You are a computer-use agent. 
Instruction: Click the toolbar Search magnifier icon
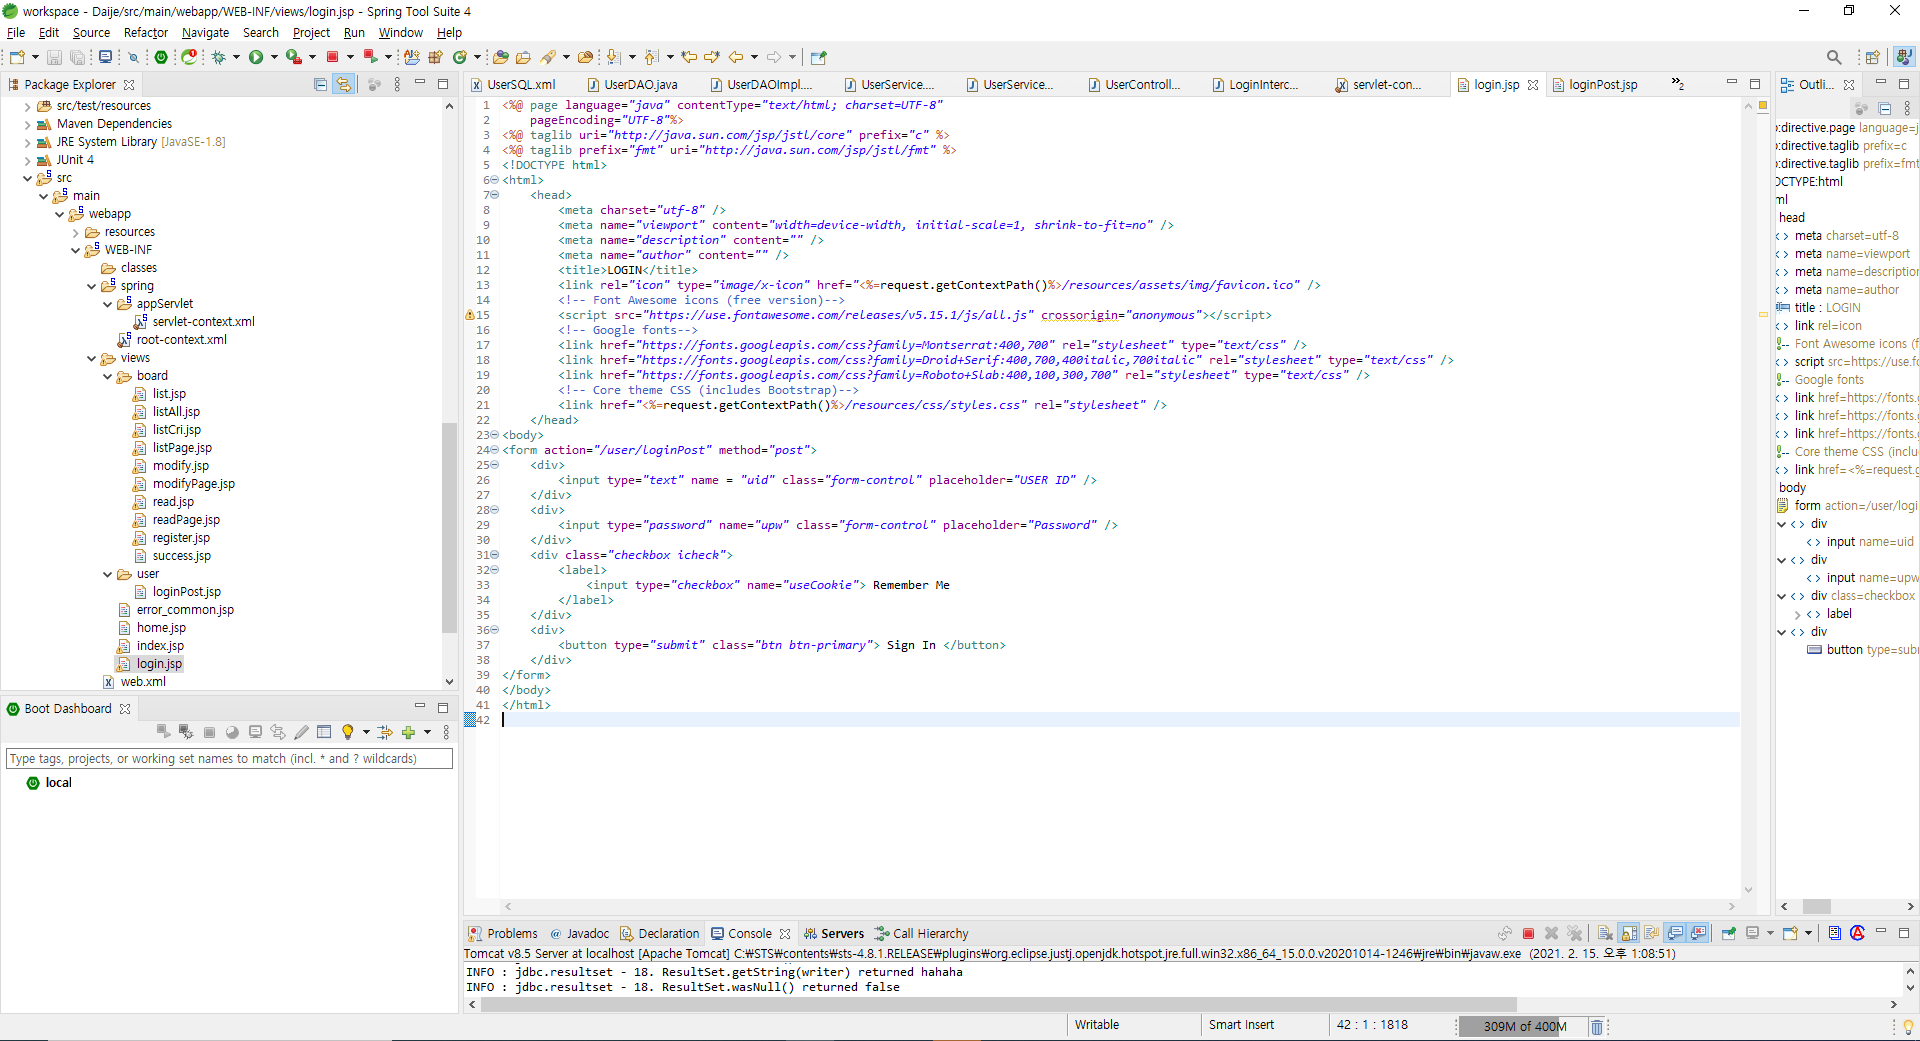(1834, 57)
